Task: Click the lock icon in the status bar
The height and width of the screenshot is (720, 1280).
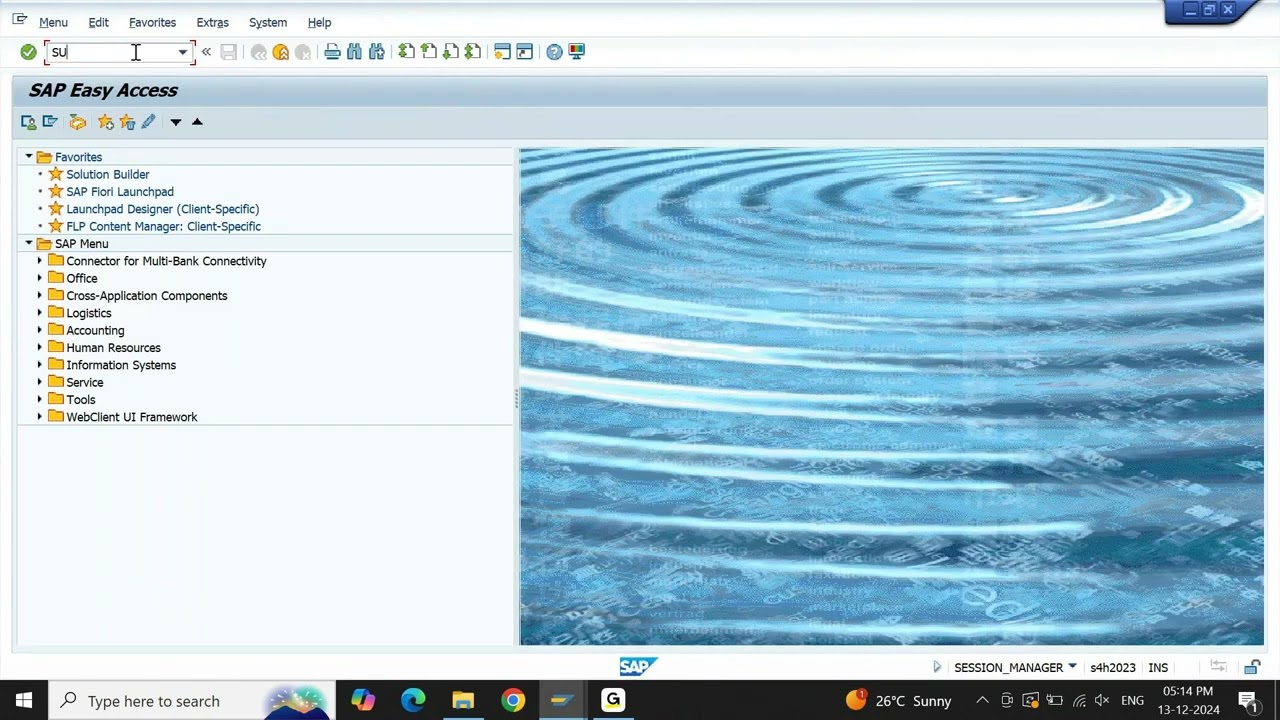Action: pyautogui.click(x=1252, y=667)
